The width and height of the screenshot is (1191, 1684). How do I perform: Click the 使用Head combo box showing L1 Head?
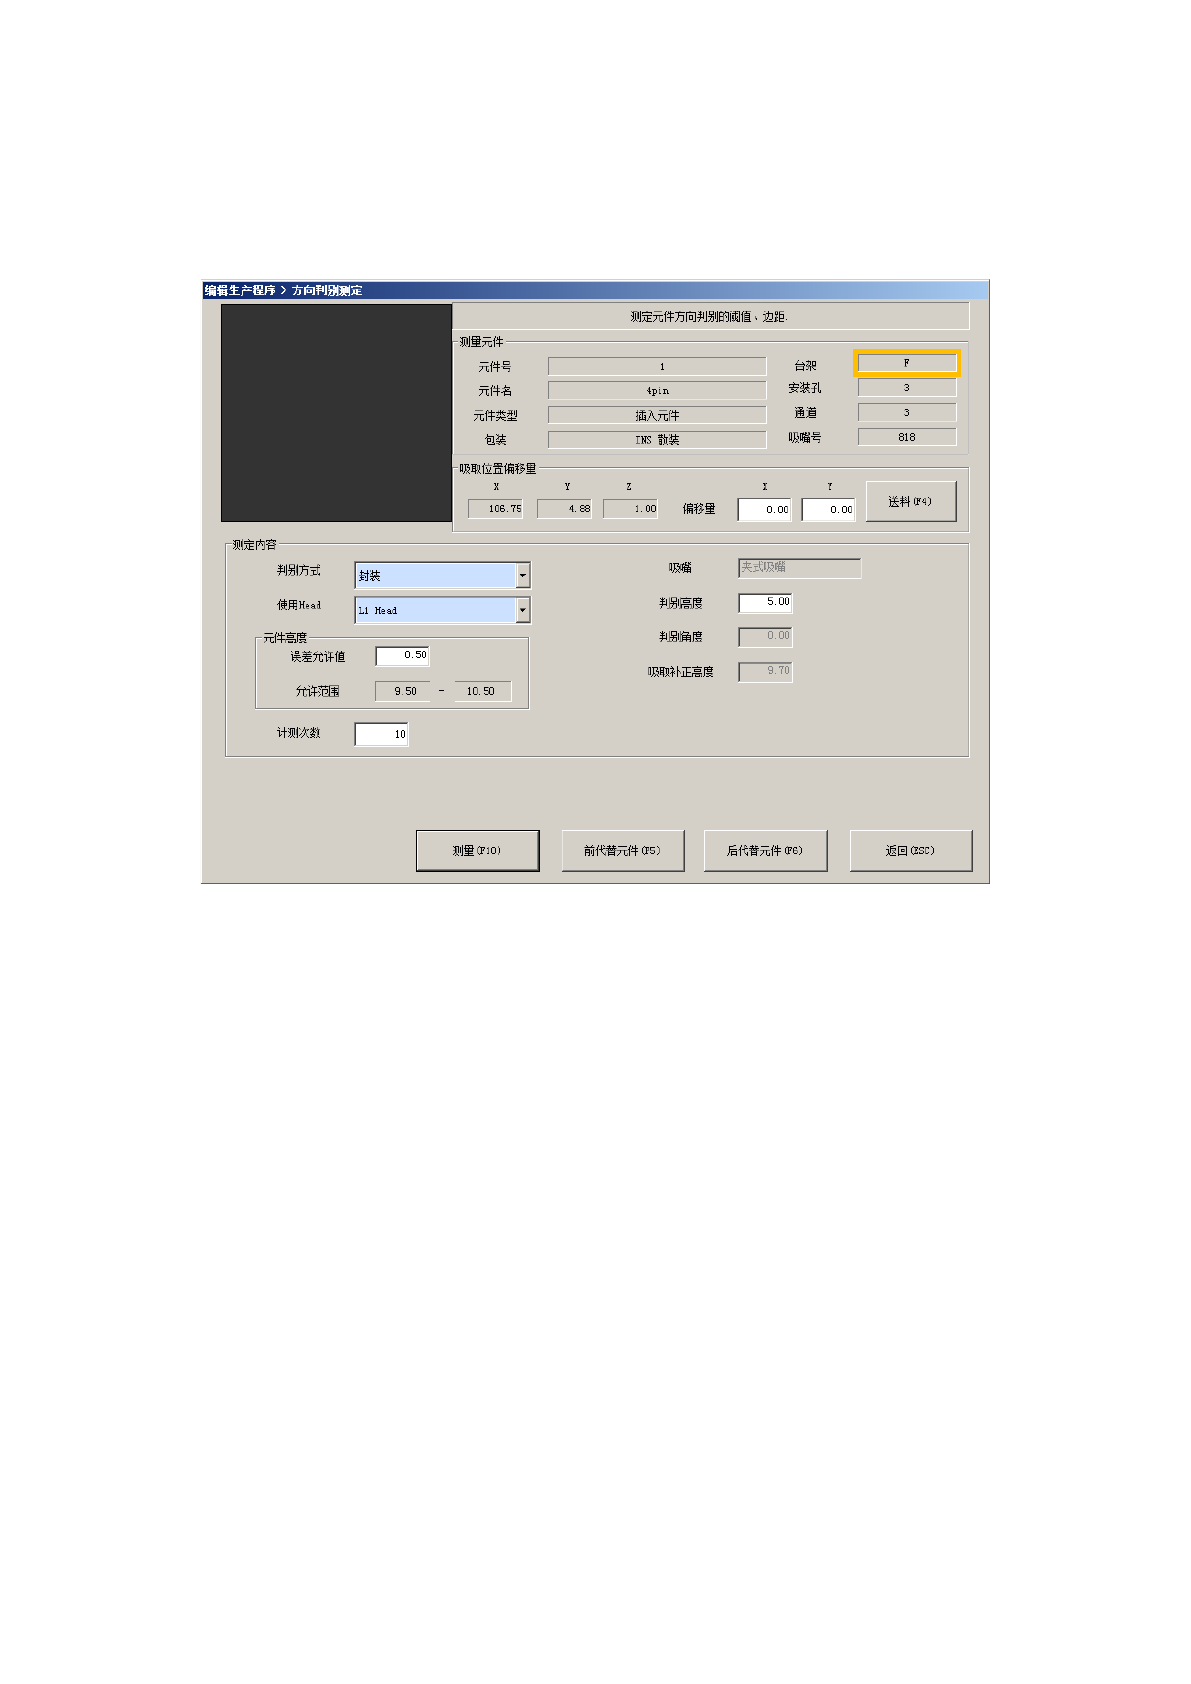[x=442, y=610]
